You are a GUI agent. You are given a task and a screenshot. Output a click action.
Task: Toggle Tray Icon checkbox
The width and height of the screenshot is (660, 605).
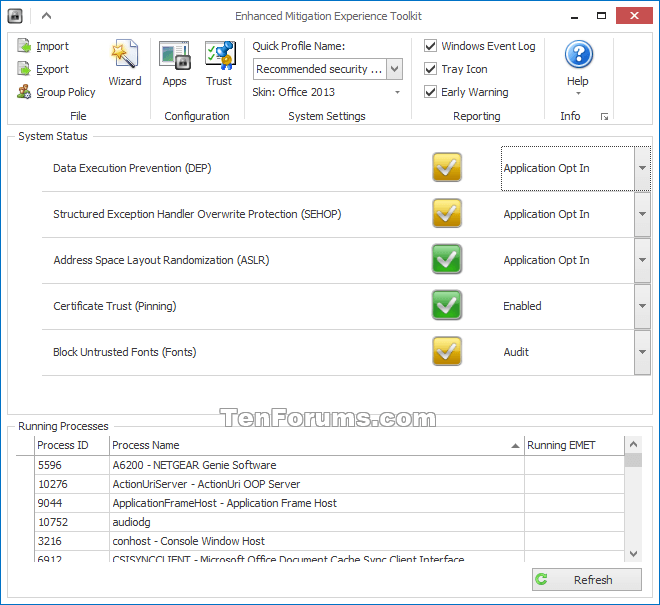pyautogui.click(x=430, y=69)
